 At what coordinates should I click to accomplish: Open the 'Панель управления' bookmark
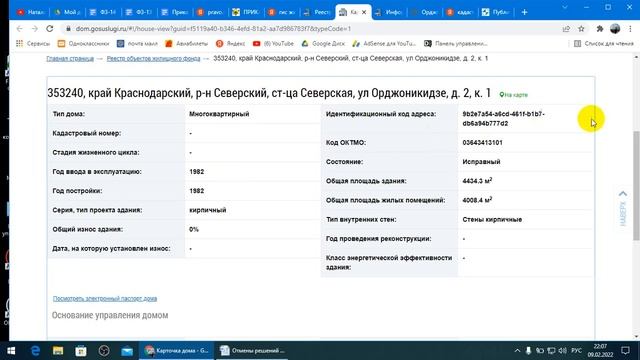[456, 43]
